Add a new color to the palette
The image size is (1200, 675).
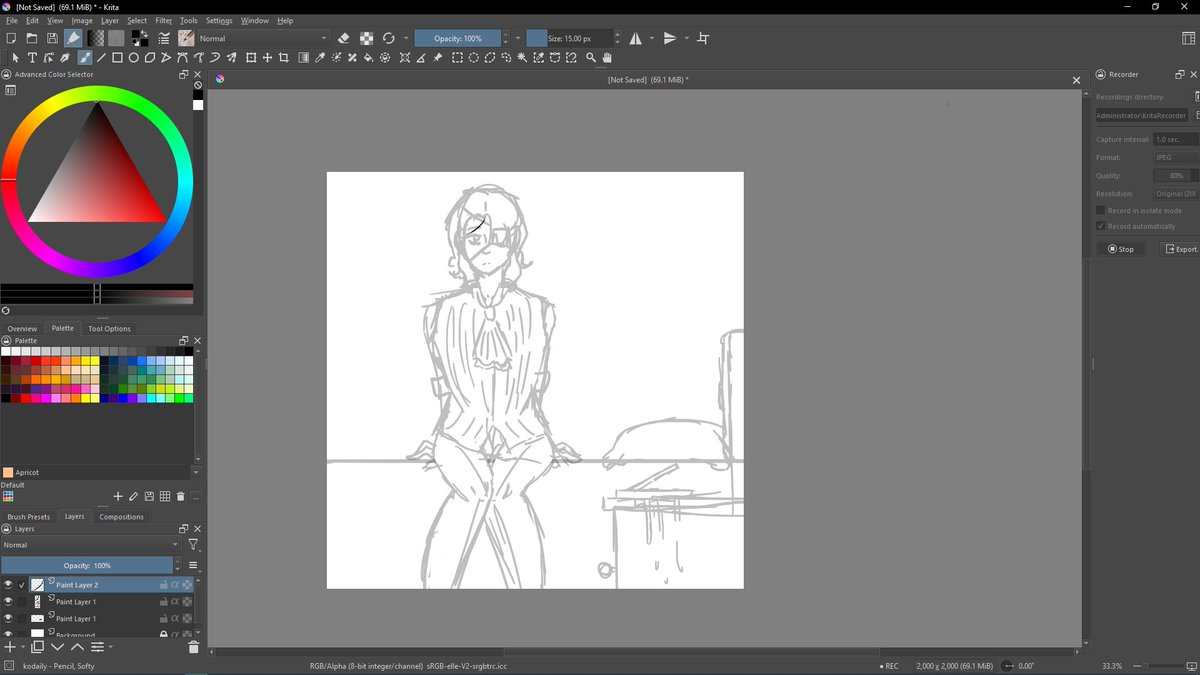(117, 496)
